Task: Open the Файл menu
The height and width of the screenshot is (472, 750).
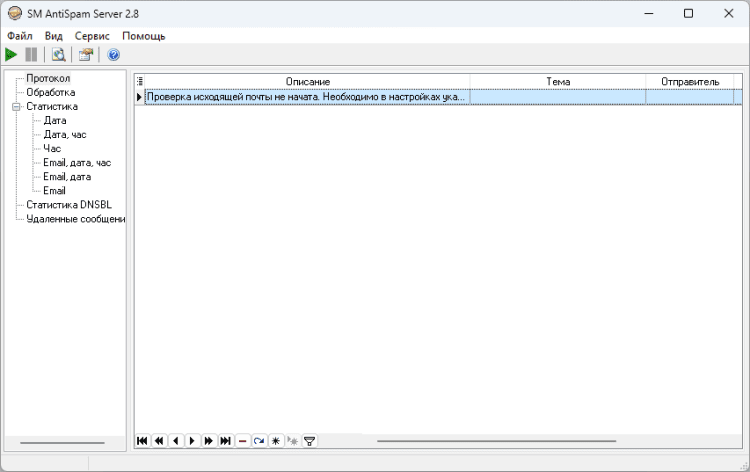Action: (20, 36)
